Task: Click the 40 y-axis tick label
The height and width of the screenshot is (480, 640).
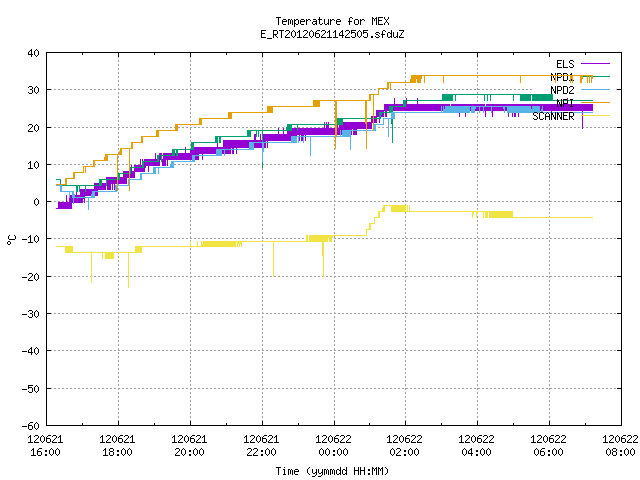Action: coord(33,53)
